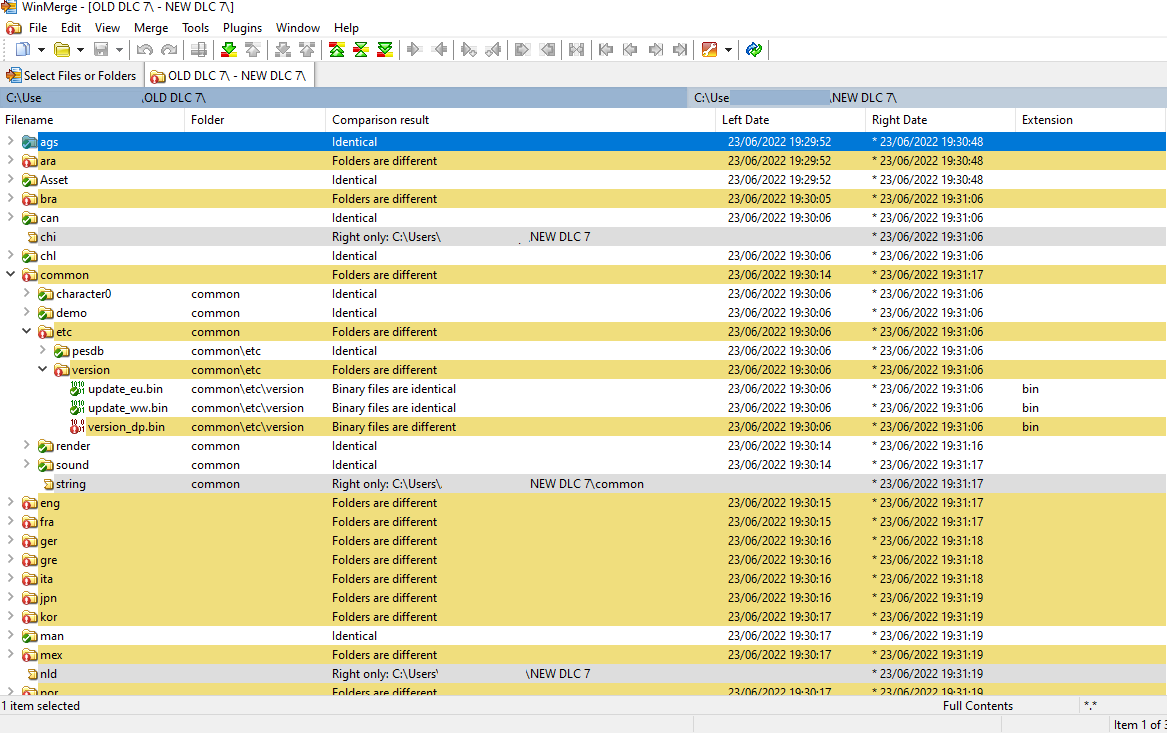Open the dropdown arrow beside the Open icon

tap(80, 50)
